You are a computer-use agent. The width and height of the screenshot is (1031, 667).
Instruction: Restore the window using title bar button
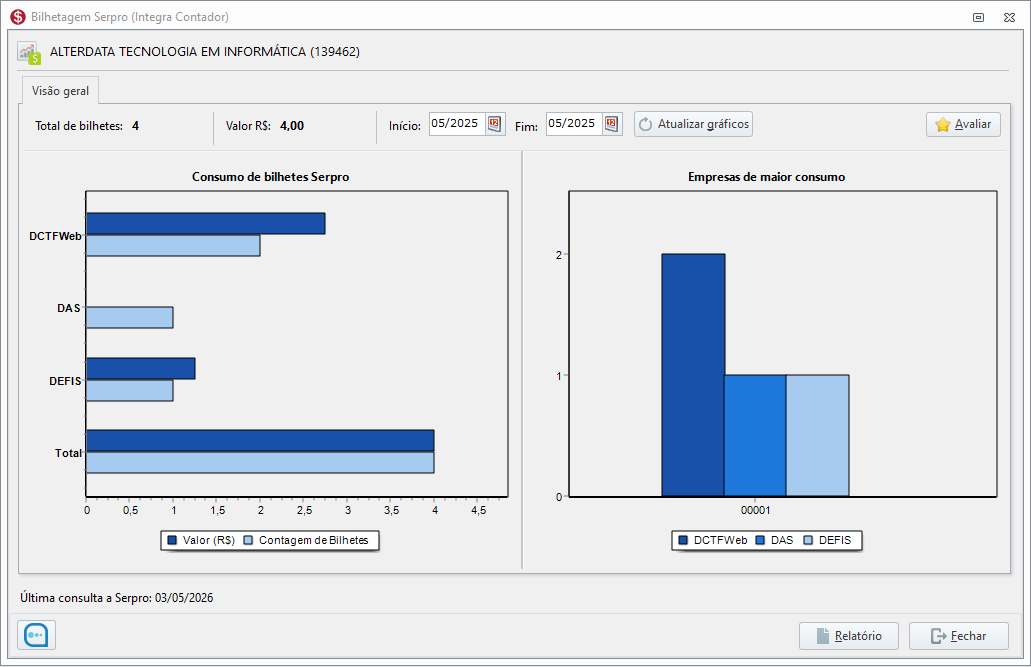pos(978,17)
